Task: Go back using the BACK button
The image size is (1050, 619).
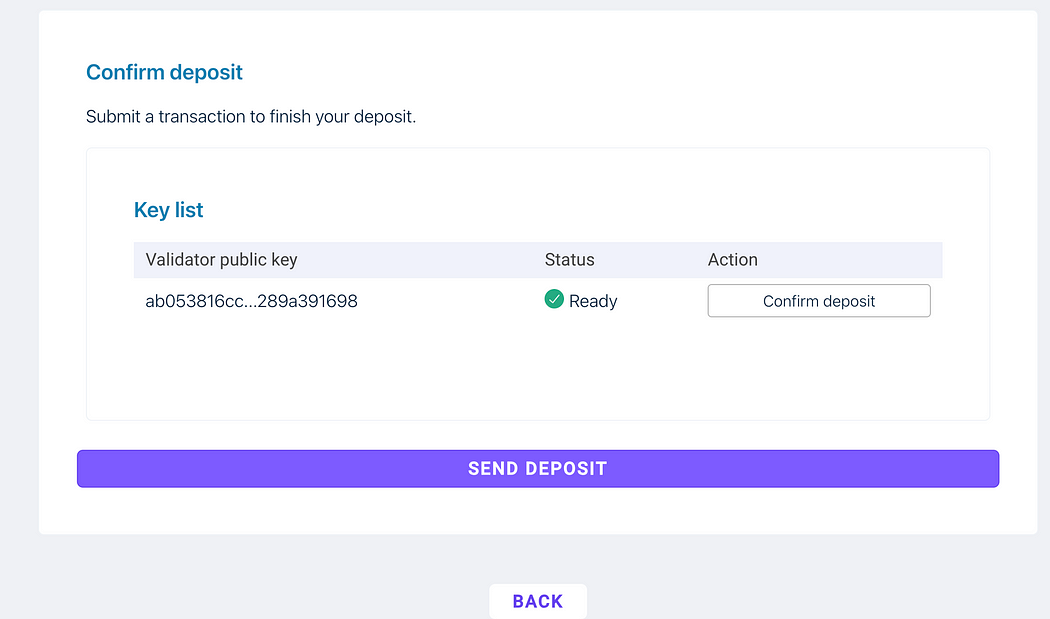Action: point(538,601)
